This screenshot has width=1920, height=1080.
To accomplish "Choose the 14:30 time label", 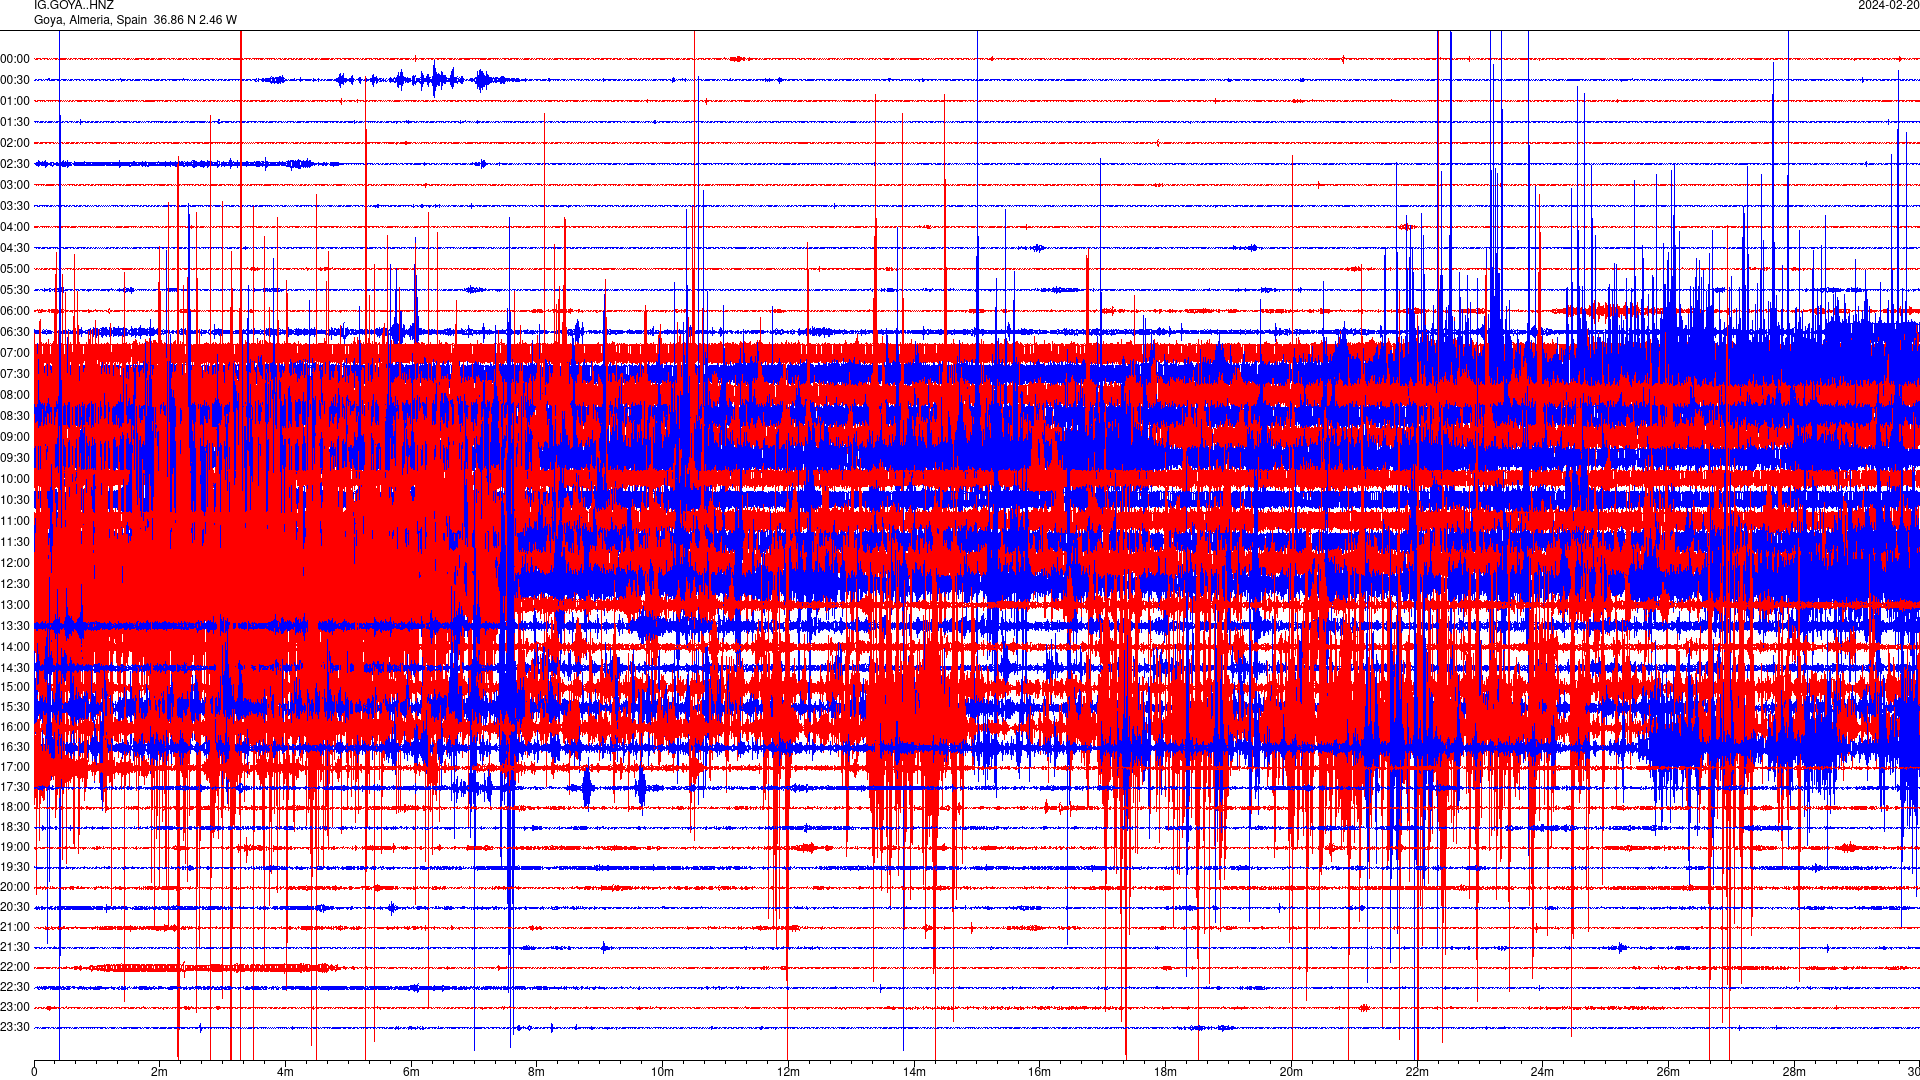I will (x=15, y=668).
